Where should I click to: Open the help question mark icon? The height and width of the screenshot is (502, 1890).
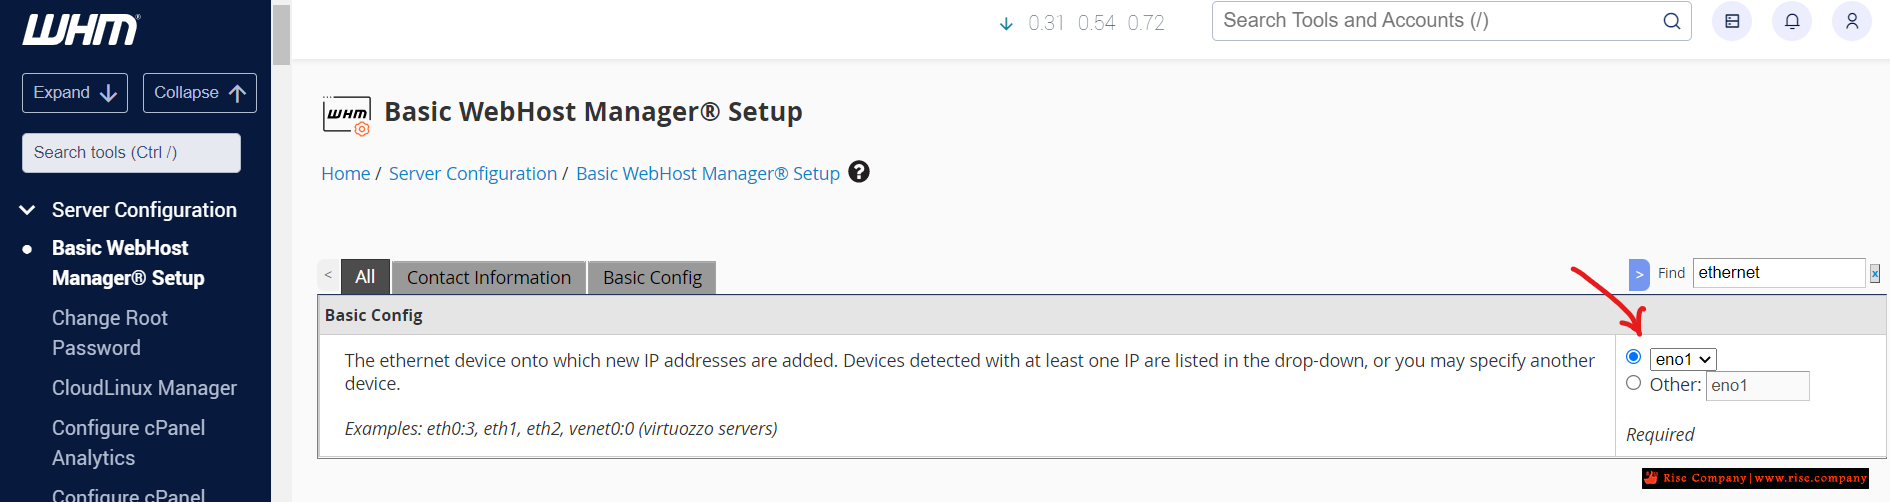tap(859, 172)
